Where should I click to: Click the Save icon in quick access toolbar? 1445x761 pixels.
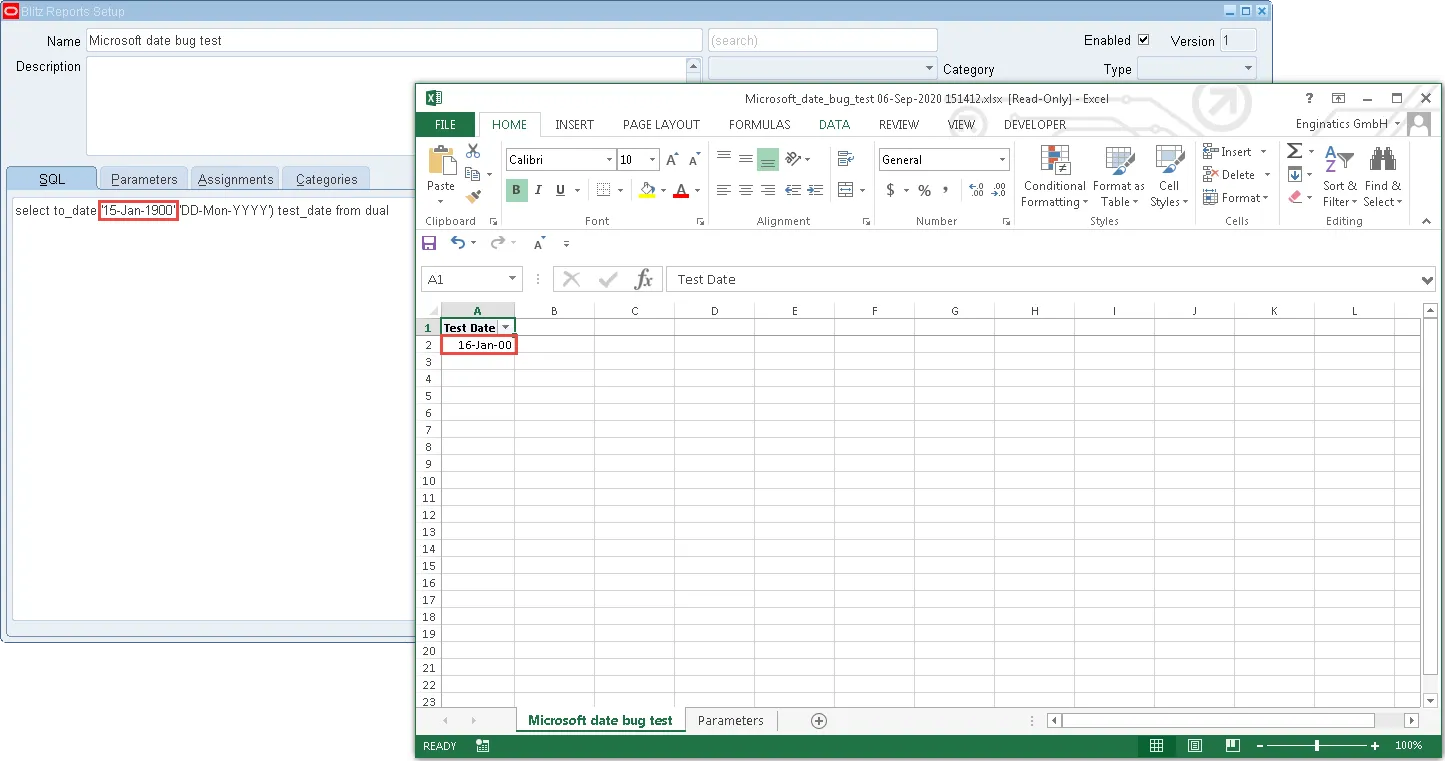pyautogui.click(x=429, y=243)
